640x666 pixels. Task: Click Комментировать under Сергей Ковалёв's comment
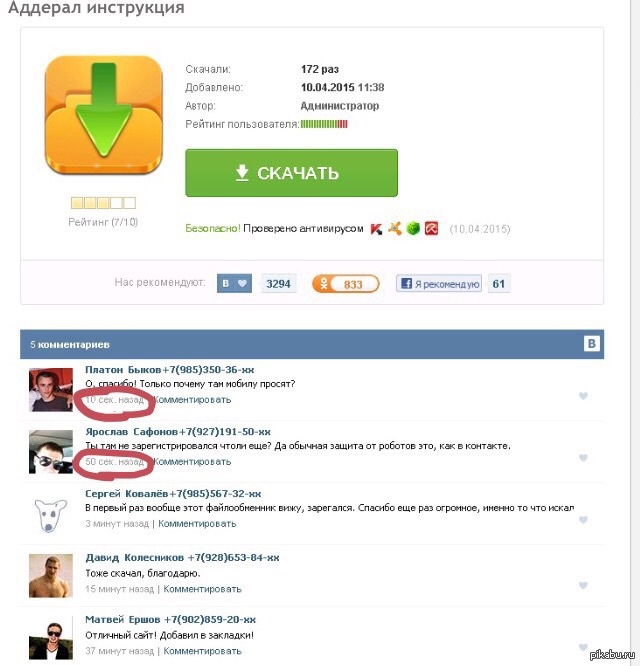tap(197, 524)
